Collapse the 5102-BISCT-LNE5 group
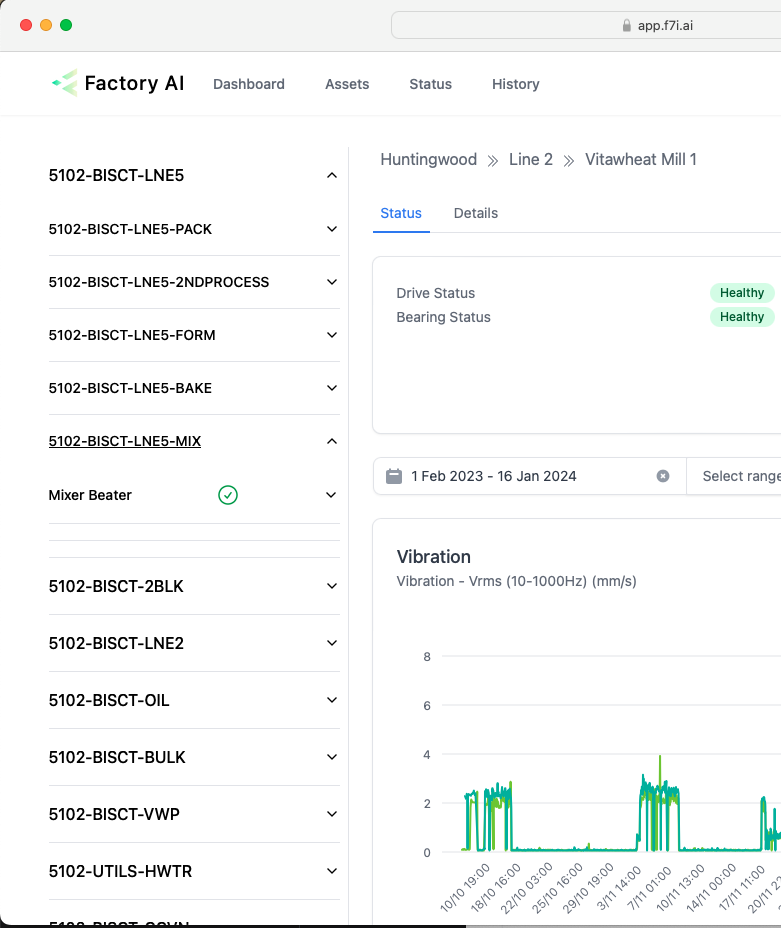The width and height of the screenshot is (781, 928). click(332, 175)
